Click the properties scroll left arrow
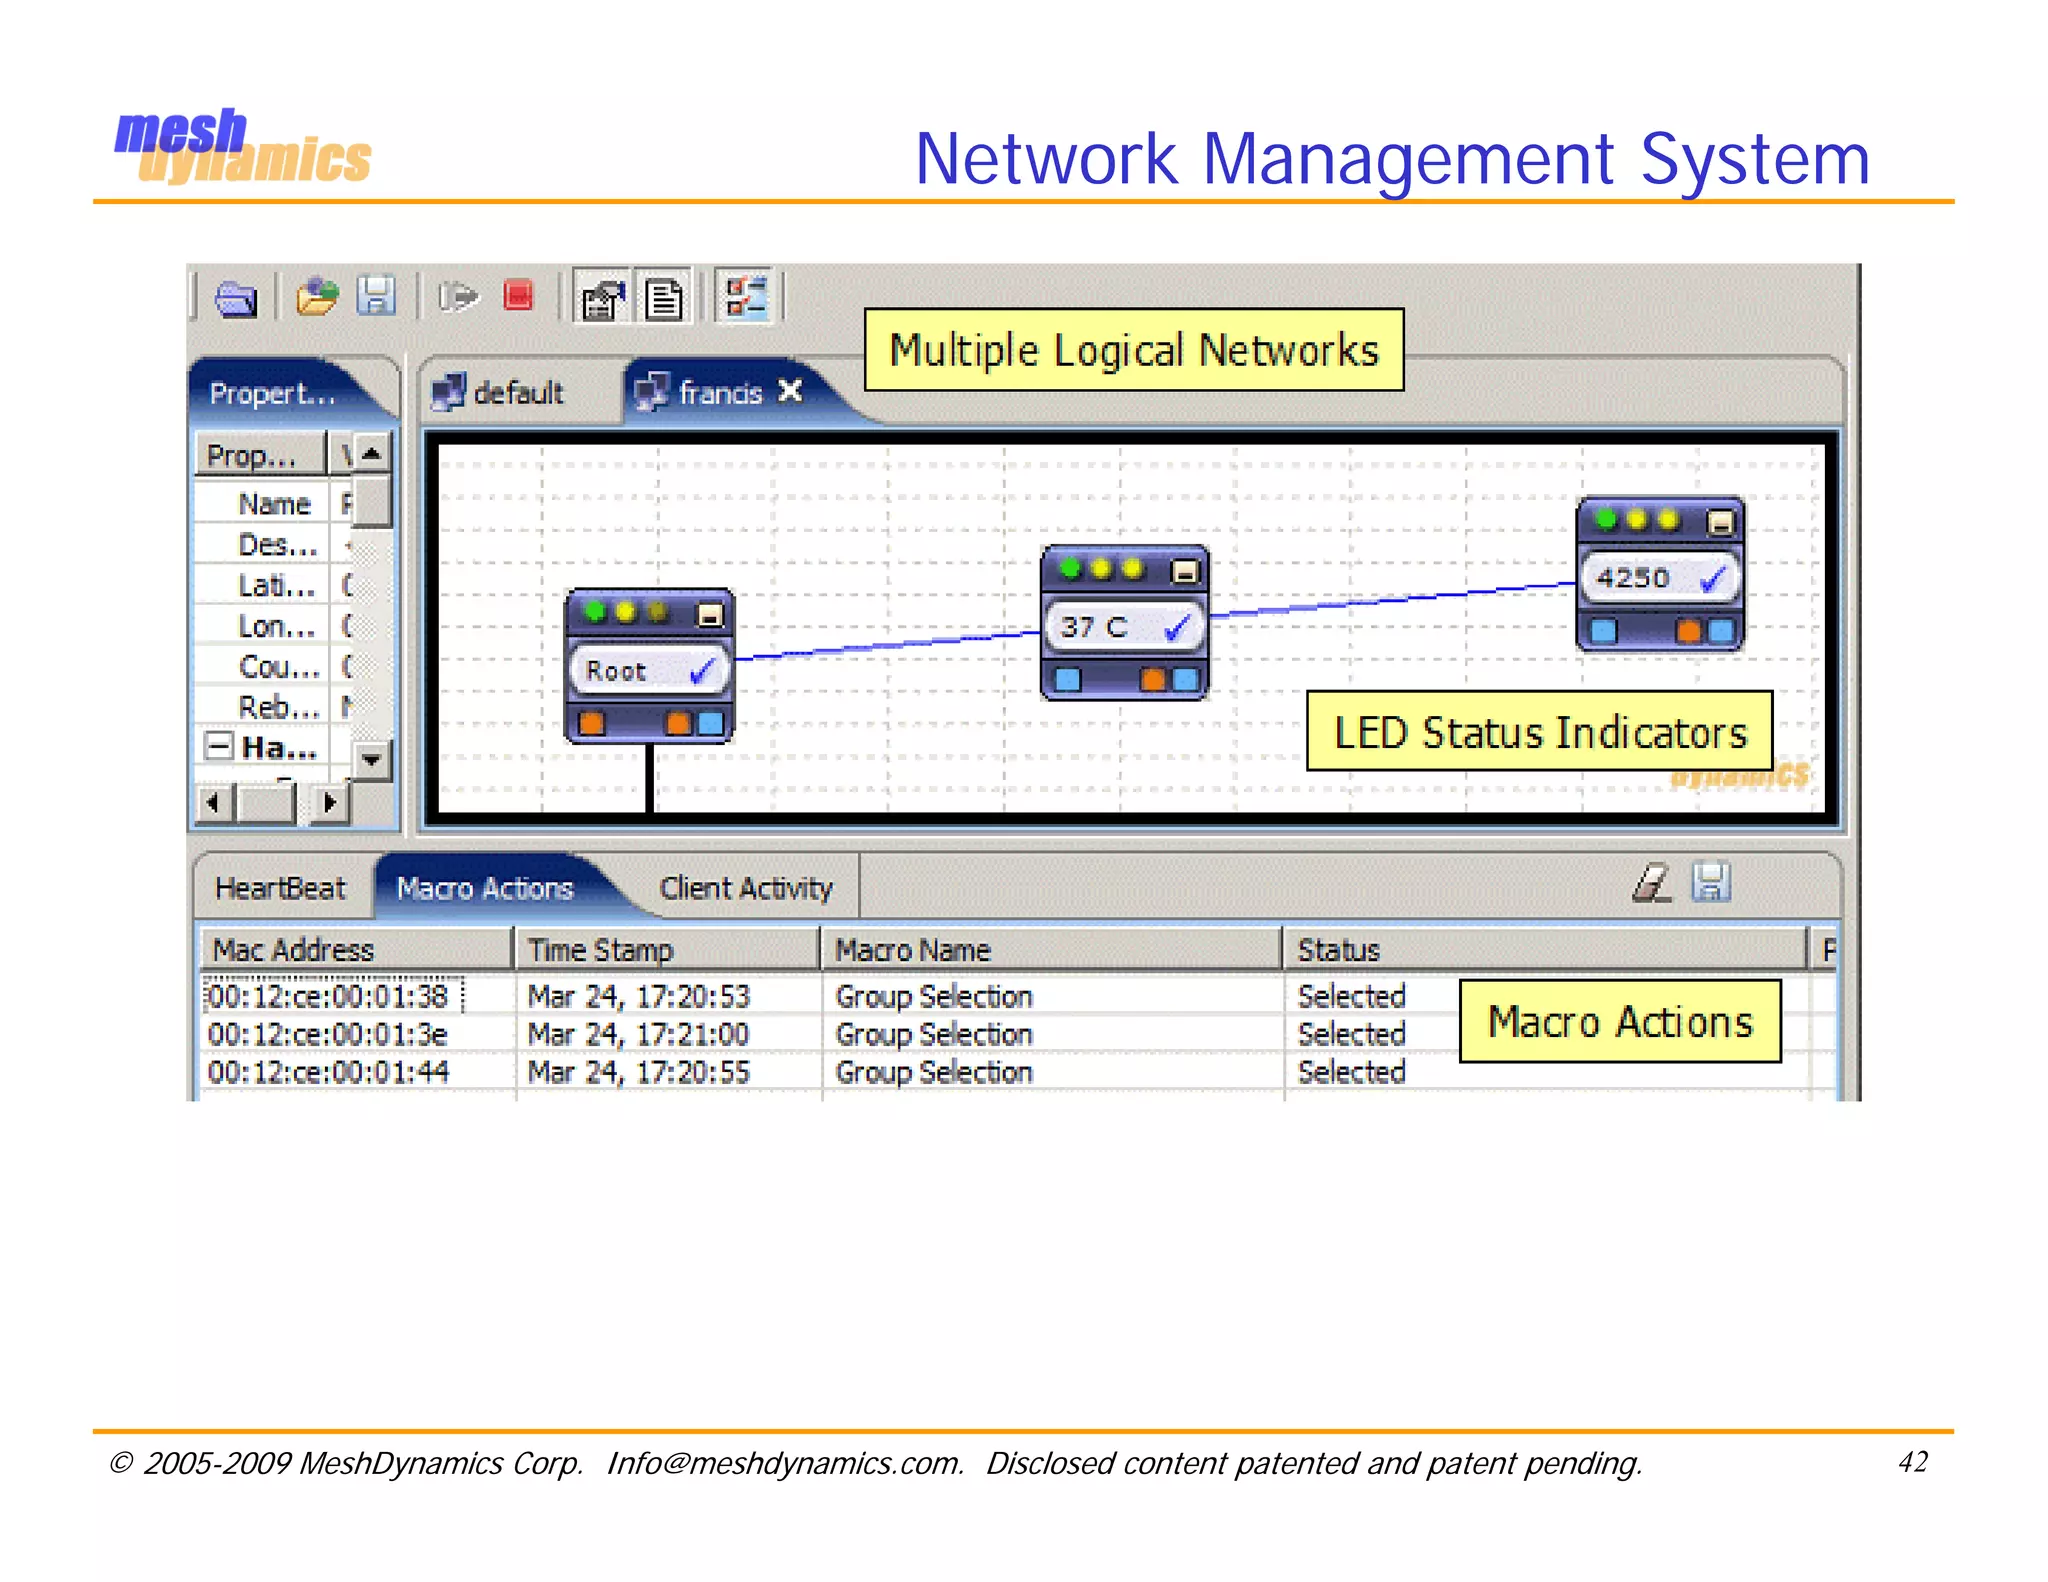Viewport: 2048px width, 1582px height. (x=214, y=803)
